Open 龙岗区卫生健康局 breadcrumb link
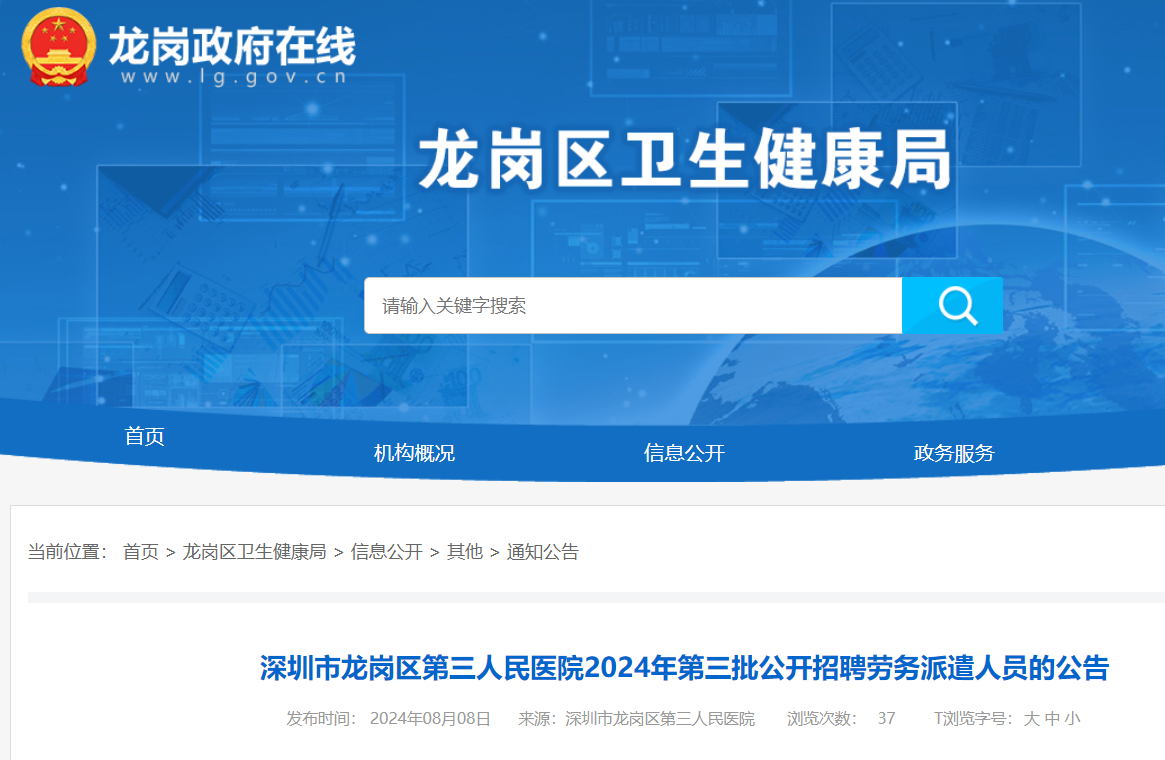Viewport: 1165px width, 760px height. (254, 552)
